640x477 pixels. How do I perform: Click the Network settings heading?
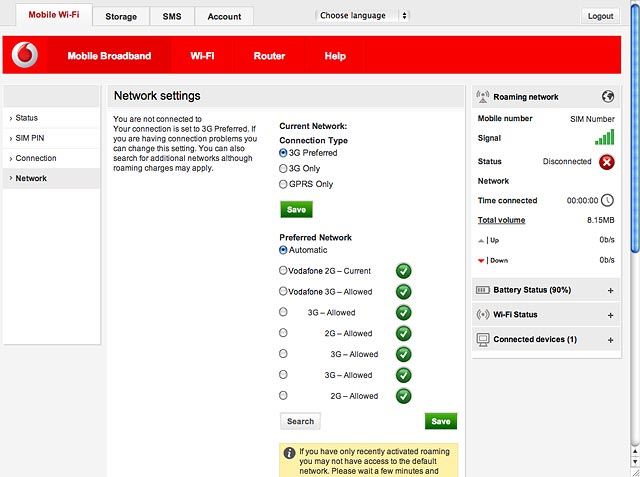click(x=157, y=96)
